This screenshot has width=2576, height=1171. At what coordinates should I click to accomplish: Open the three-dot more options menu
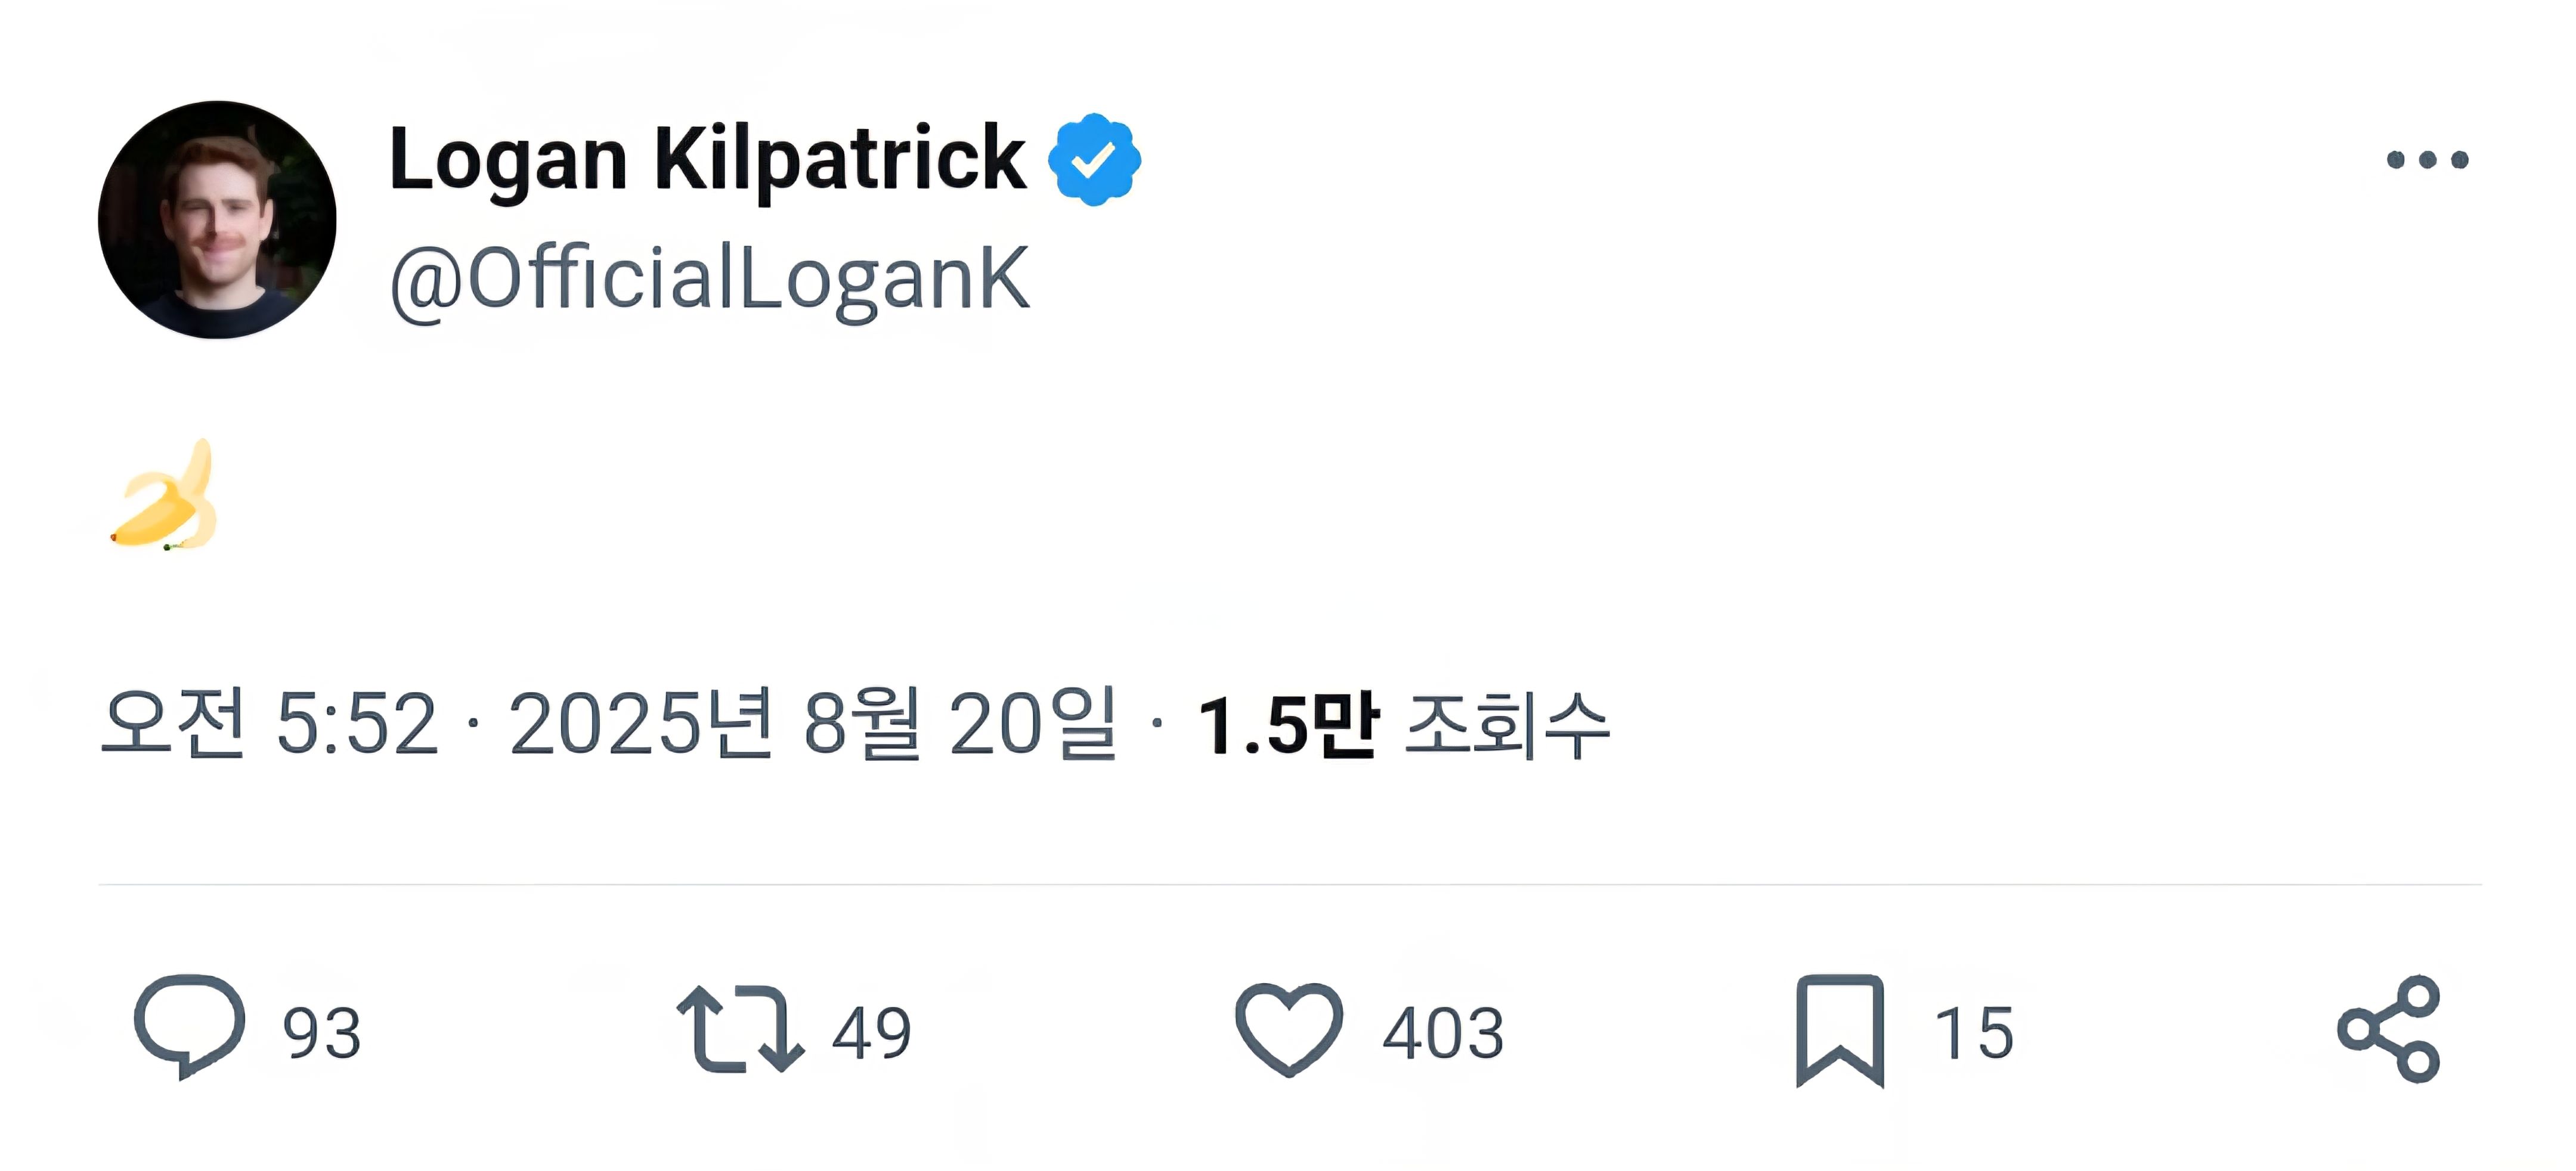click(x=2427, y=160)
